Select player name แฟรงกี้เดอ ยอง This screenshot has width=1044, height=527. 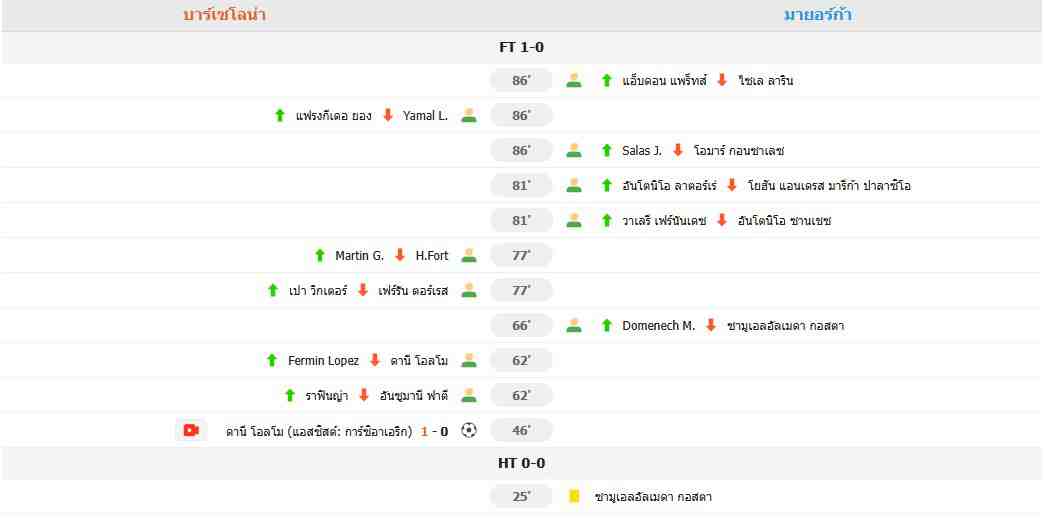pyautogui.click(x=334, y=116)
